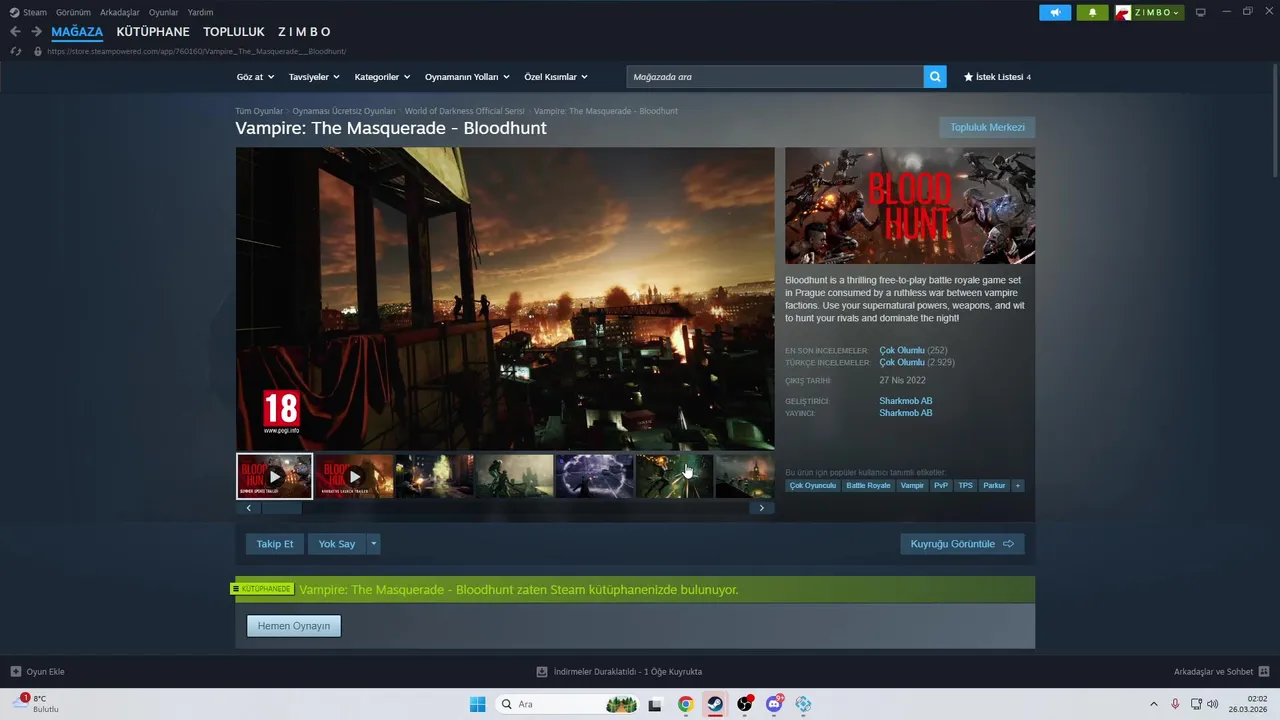Open World of Darkness Official Serisi breadcrumb
This screenshot has width=1280, height=720.
tap(465, 111)
